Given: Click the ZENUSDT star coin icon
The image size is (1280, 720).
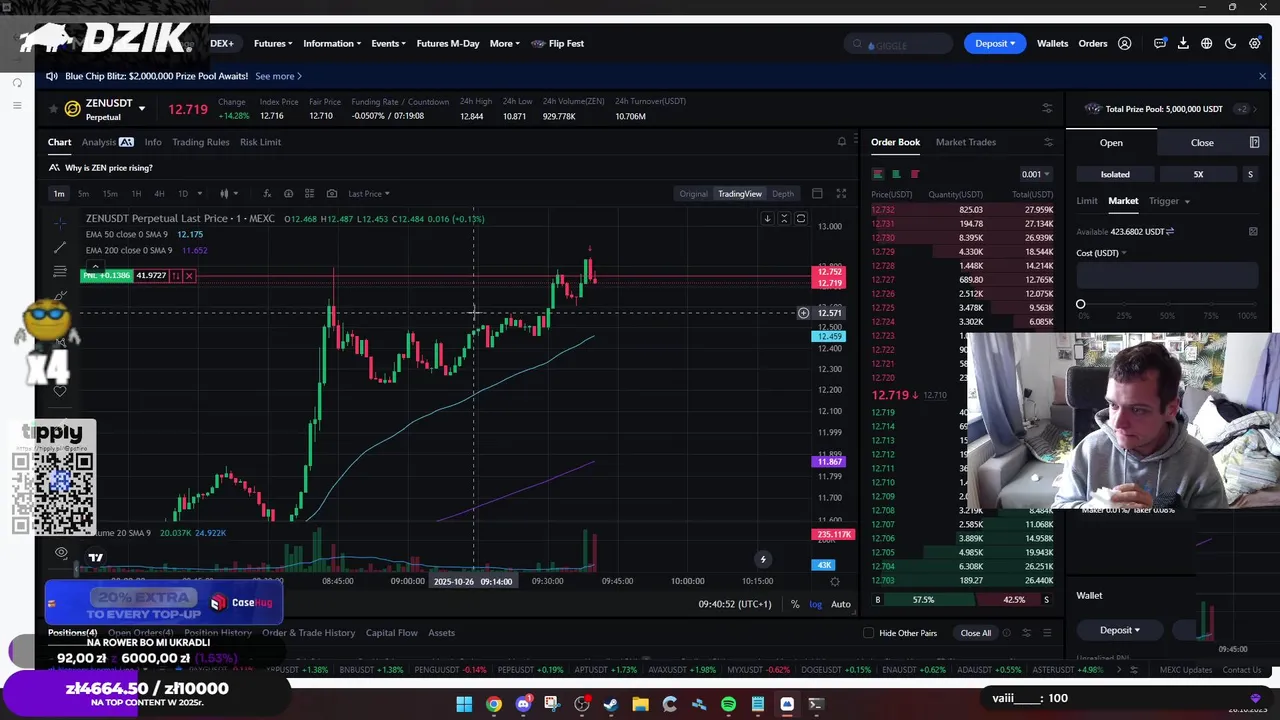Looking at the screenshot, I should (72, 109).
